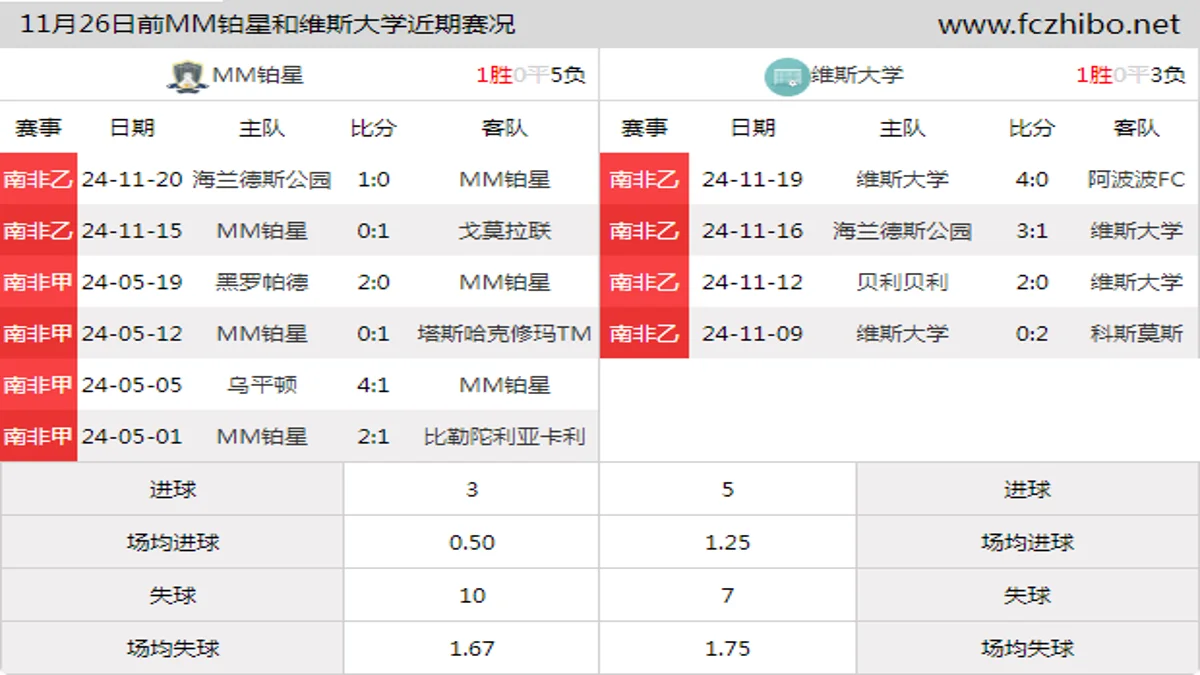Select the date 24-05-19 cell
1200x675 pixels.
point(132,282)
